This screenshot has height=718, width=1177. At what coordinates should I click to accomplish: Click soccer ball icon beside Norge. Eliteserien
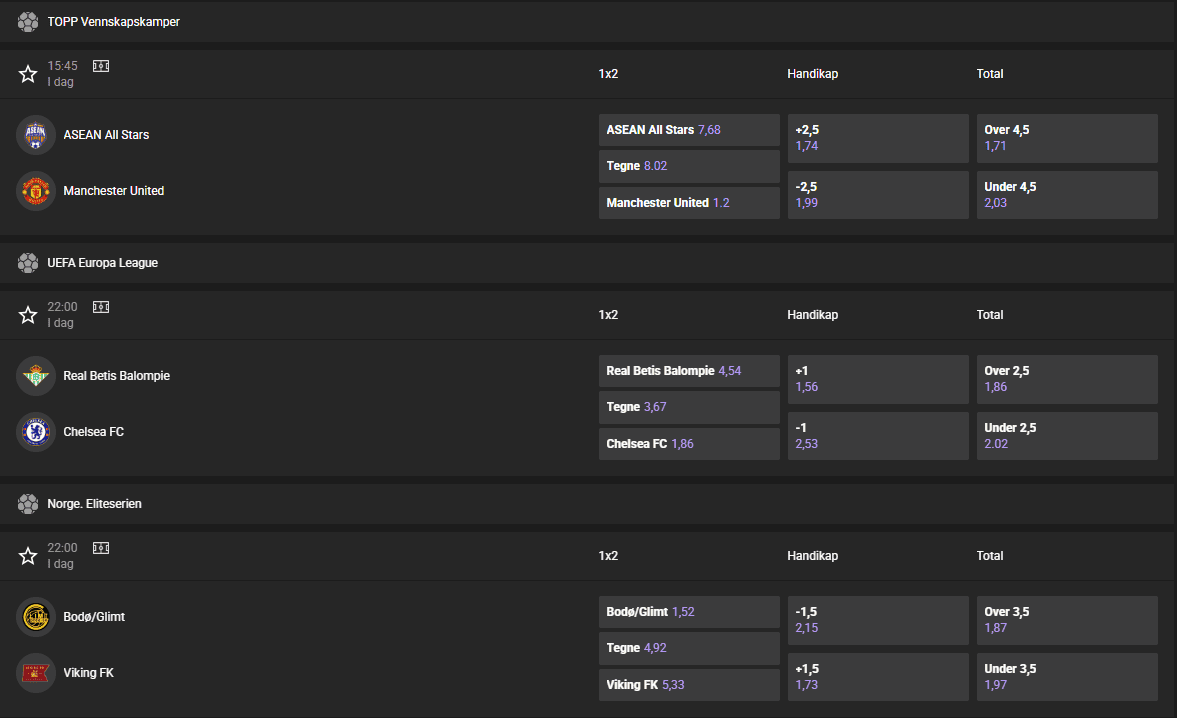click(28, 503)
